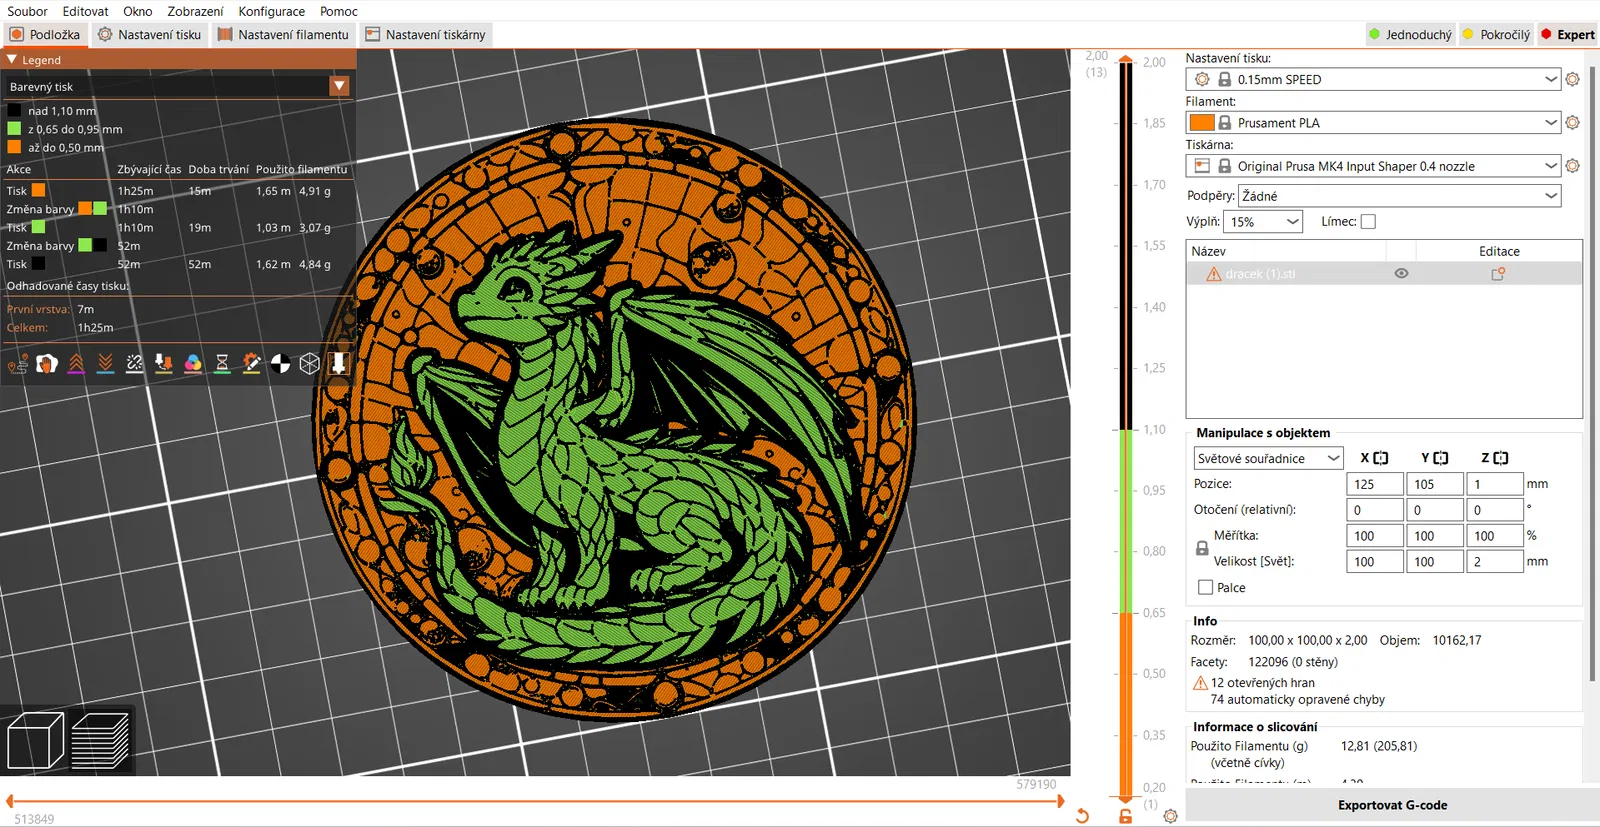Toggle the scale proportions lock icon
Screen dimensions: 1600x827
1202,549
